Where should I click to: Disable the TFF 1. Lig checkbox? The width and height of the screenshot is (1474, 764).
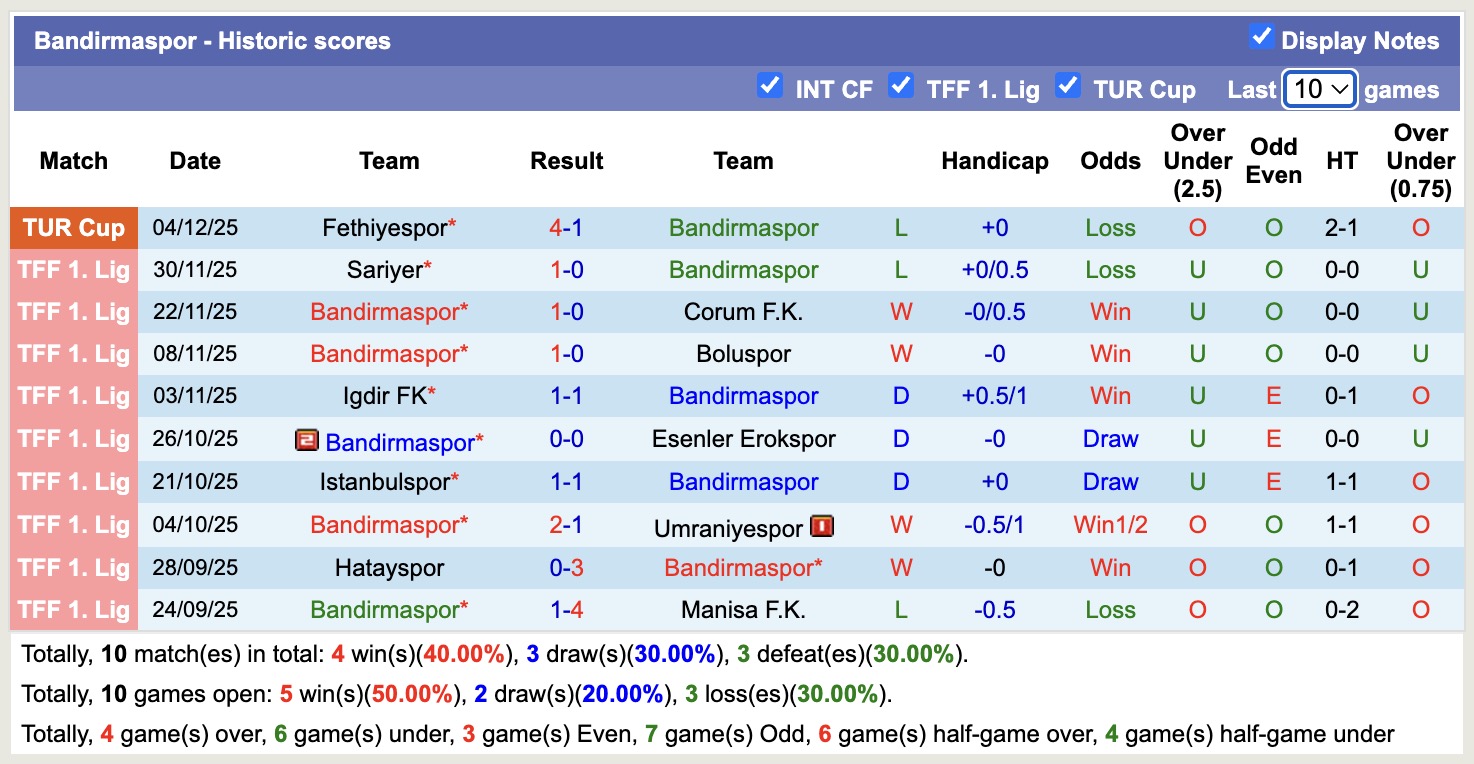[901, 86]
